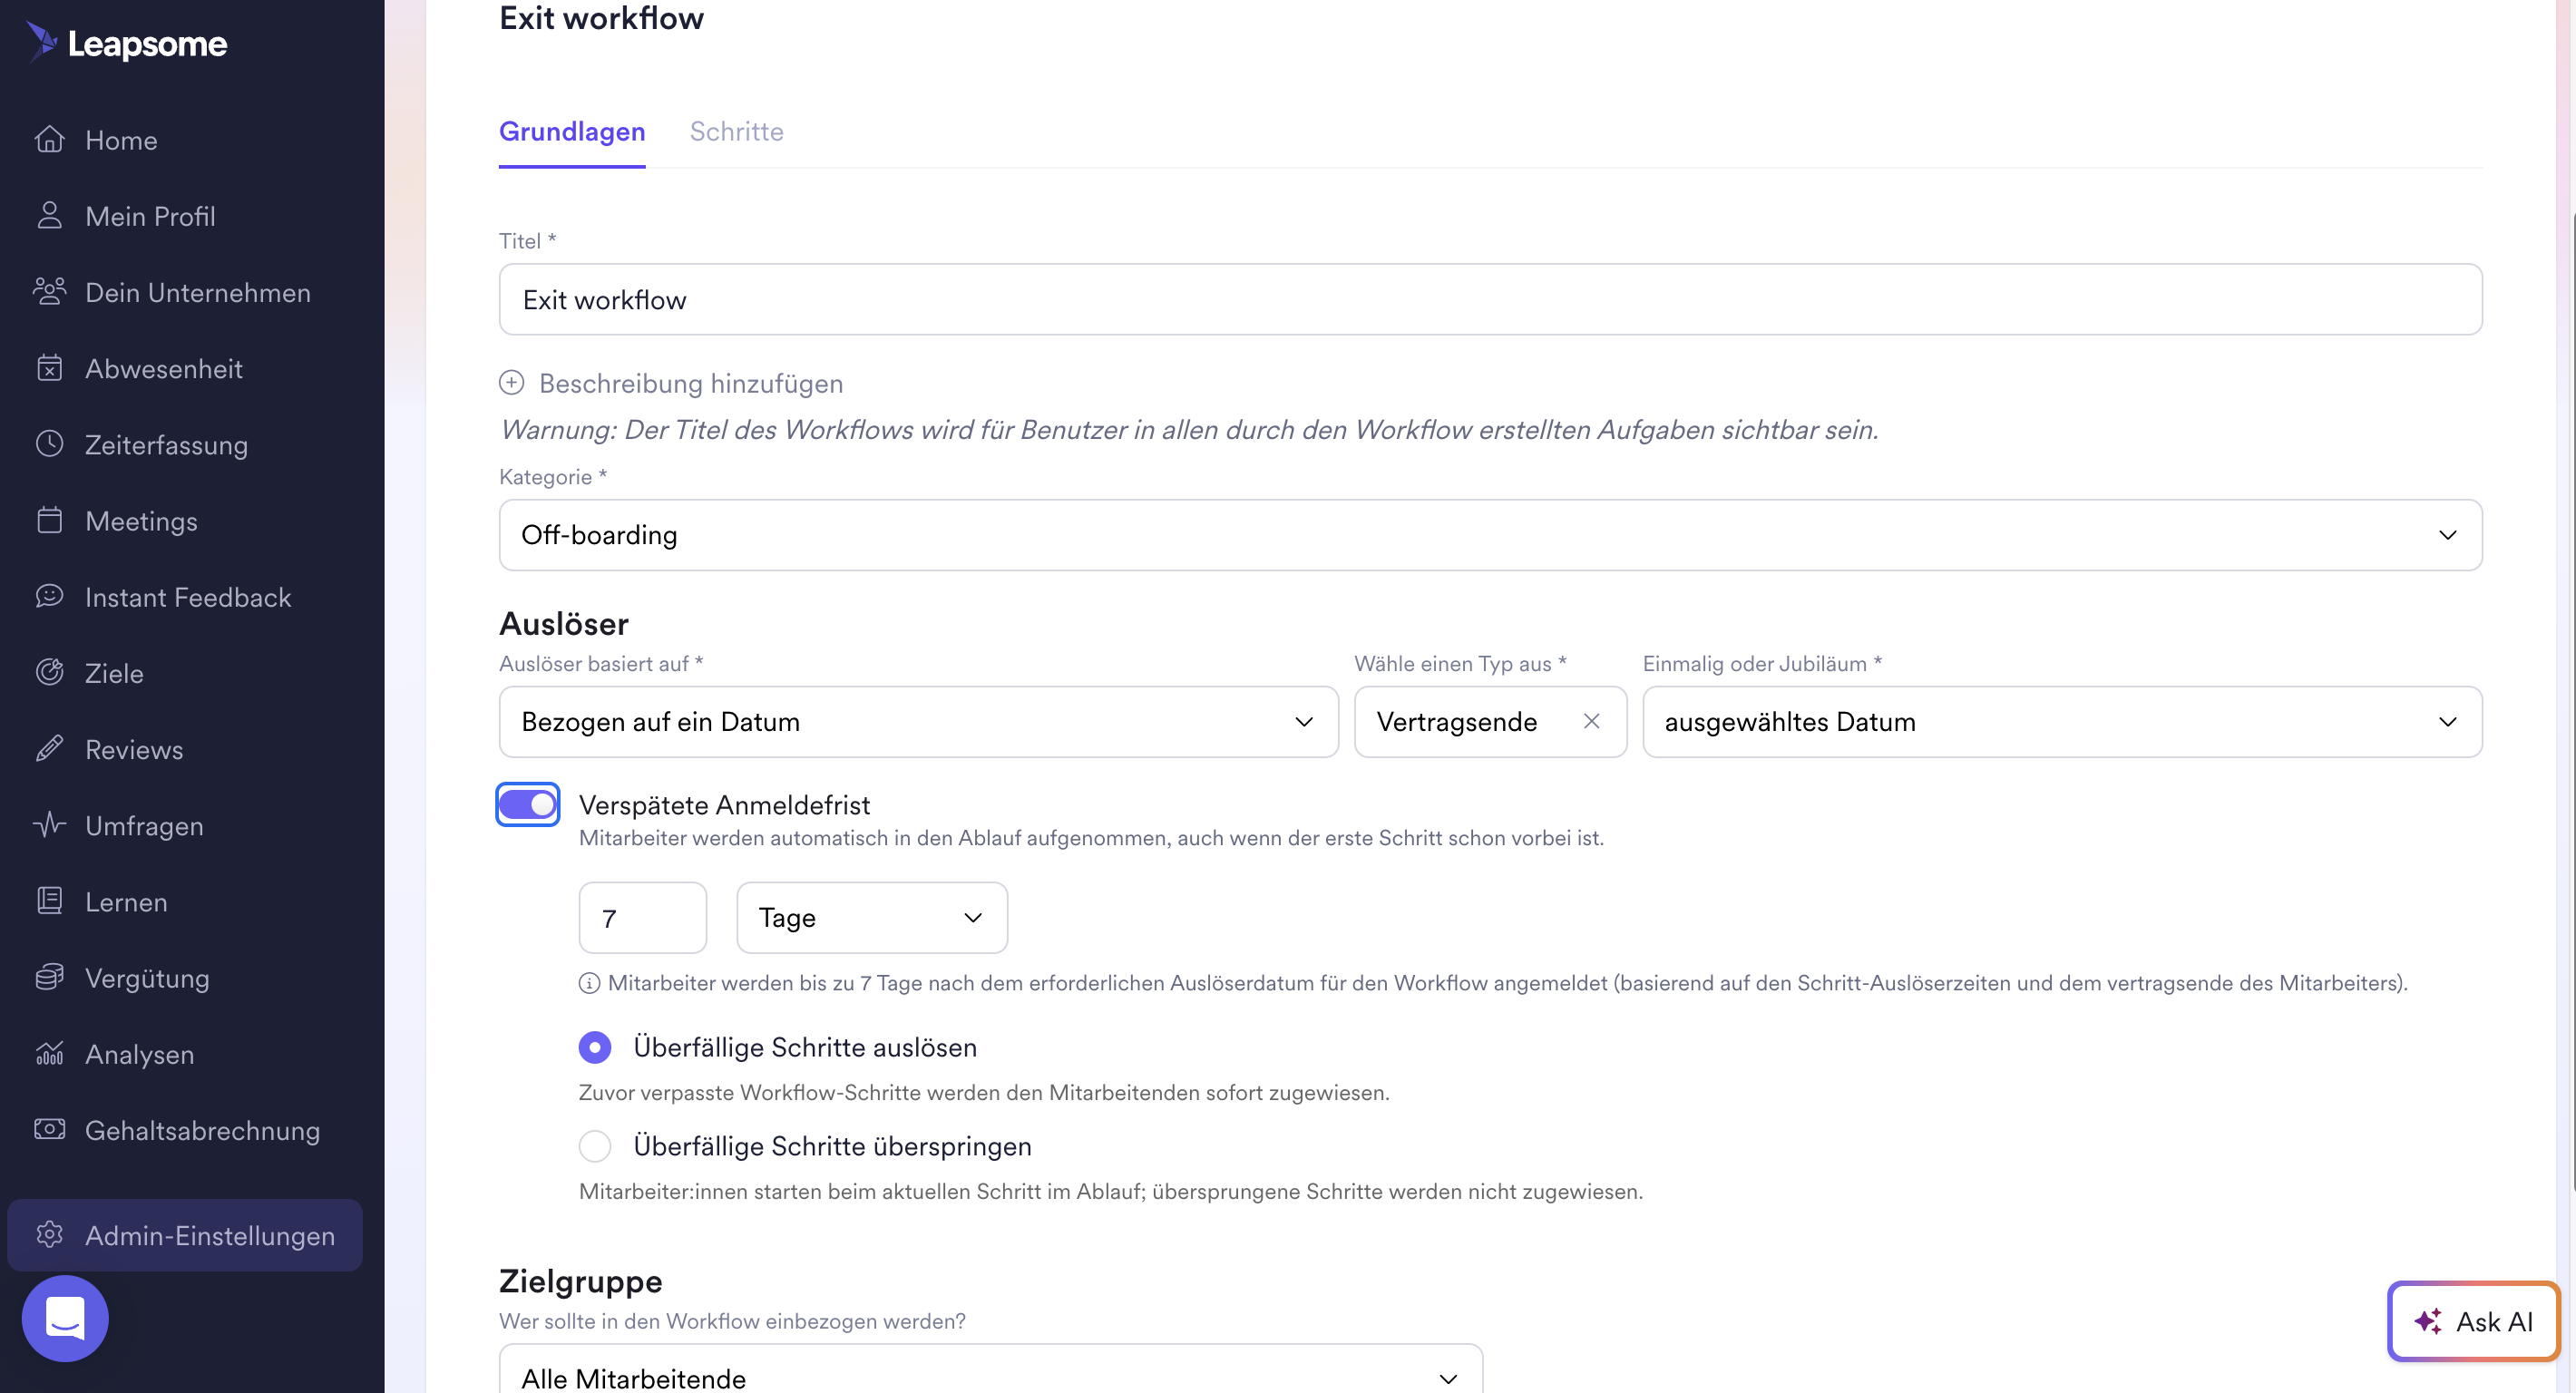Click the Ziele target icon

click(x=49, y=672)
